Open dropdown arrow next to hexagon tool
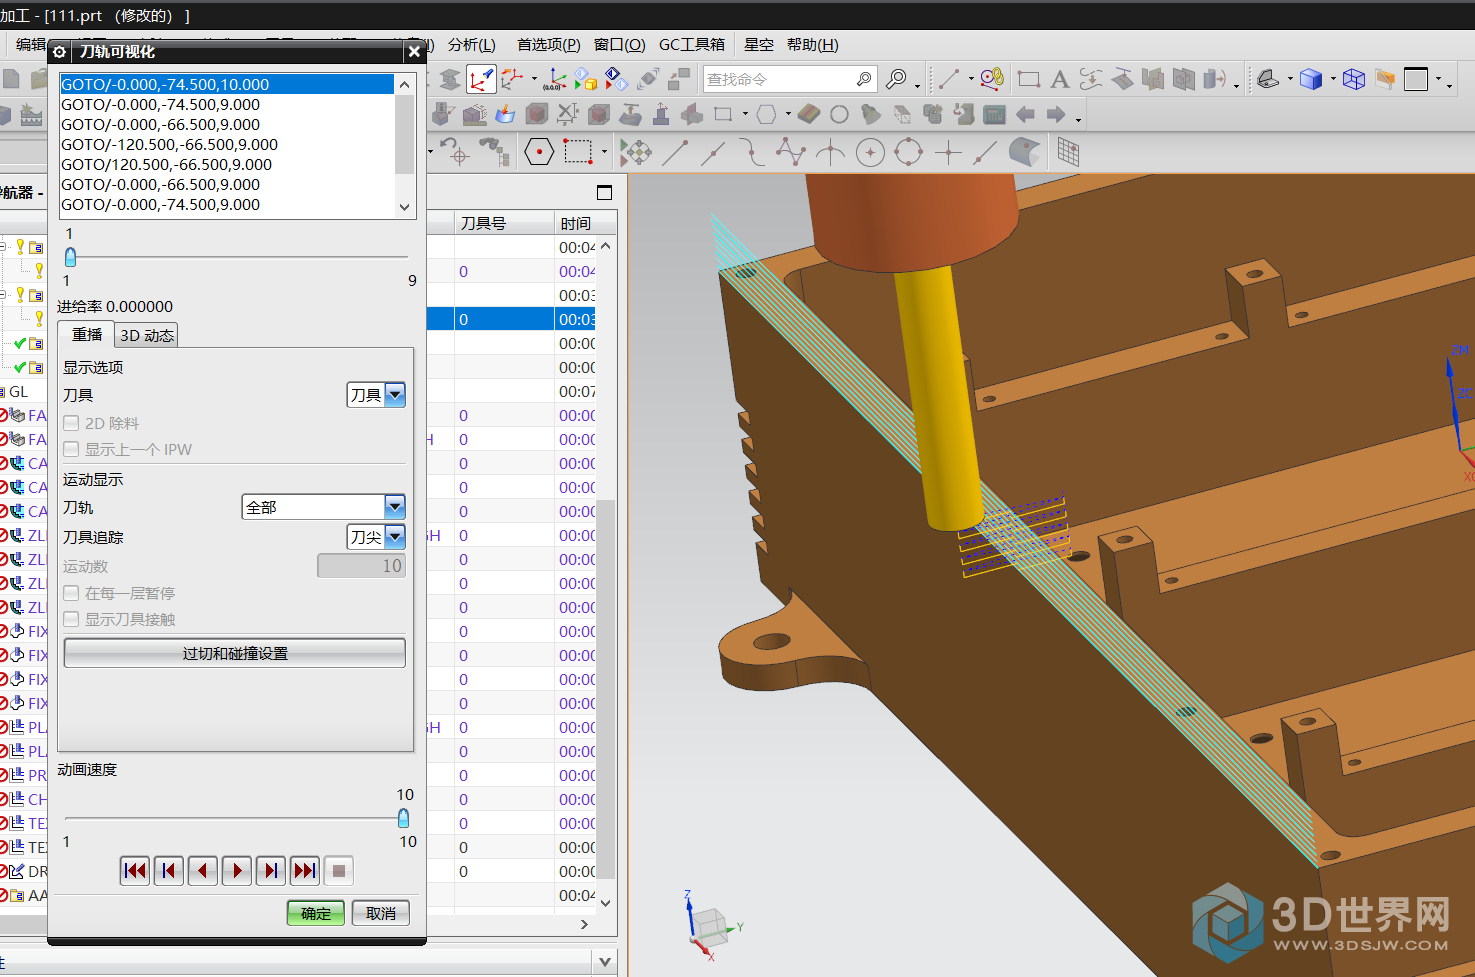Image resolution: width=1475 pixels, height=977 pixels. pos(788,115)
